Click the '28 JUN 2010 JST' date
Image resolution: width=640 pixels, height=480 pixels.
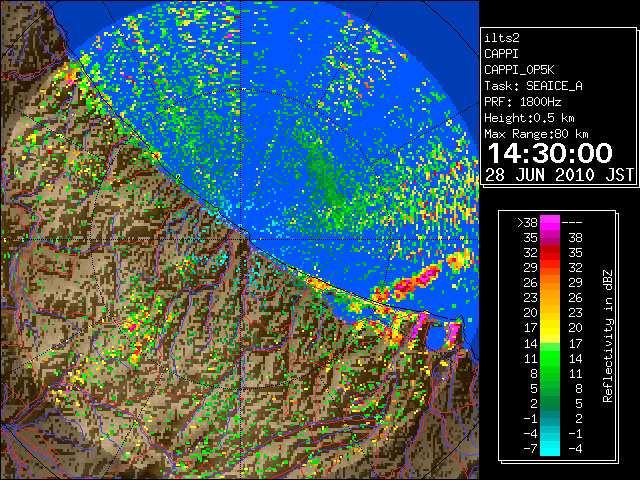tap(559, 175)
